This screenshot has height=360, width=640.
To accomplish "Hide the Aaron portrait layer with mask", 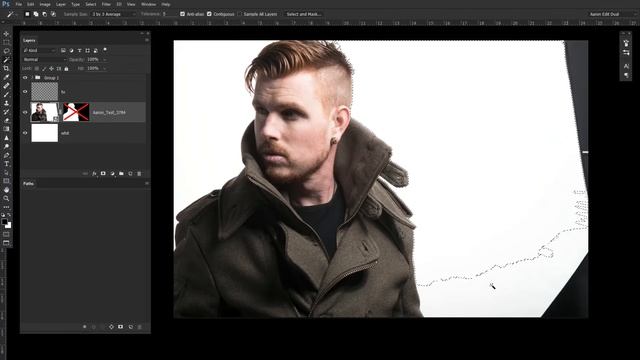I will [25, 112].
